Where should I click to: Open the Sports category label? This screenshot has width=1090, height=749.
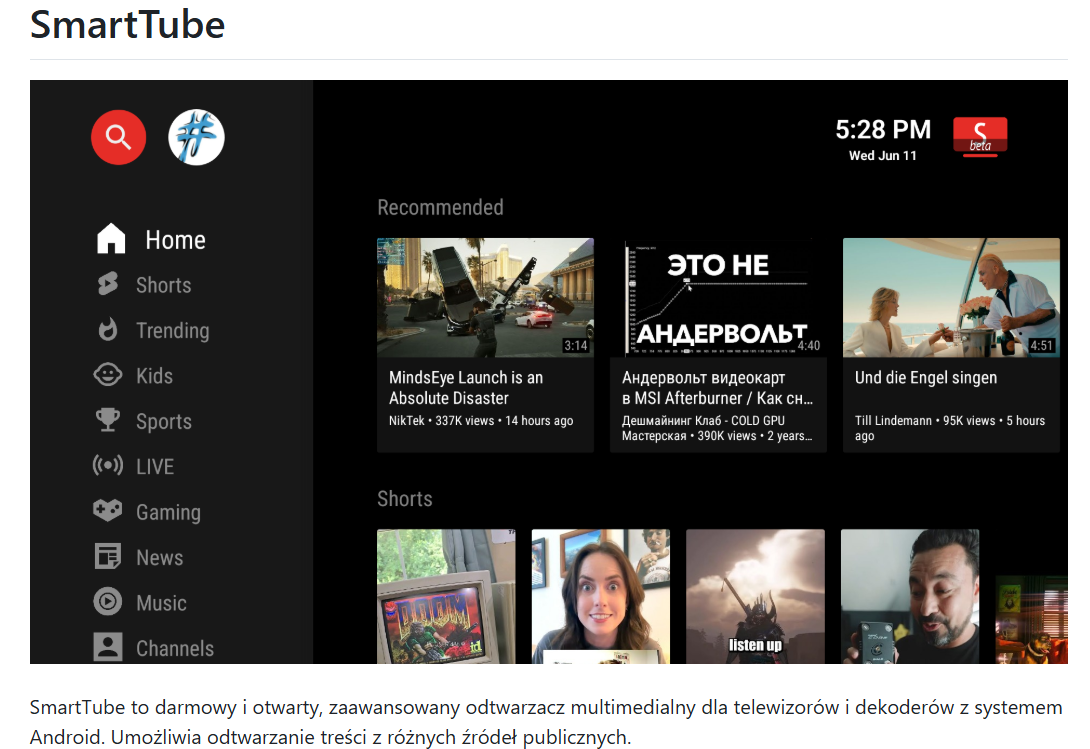(164, 421)
